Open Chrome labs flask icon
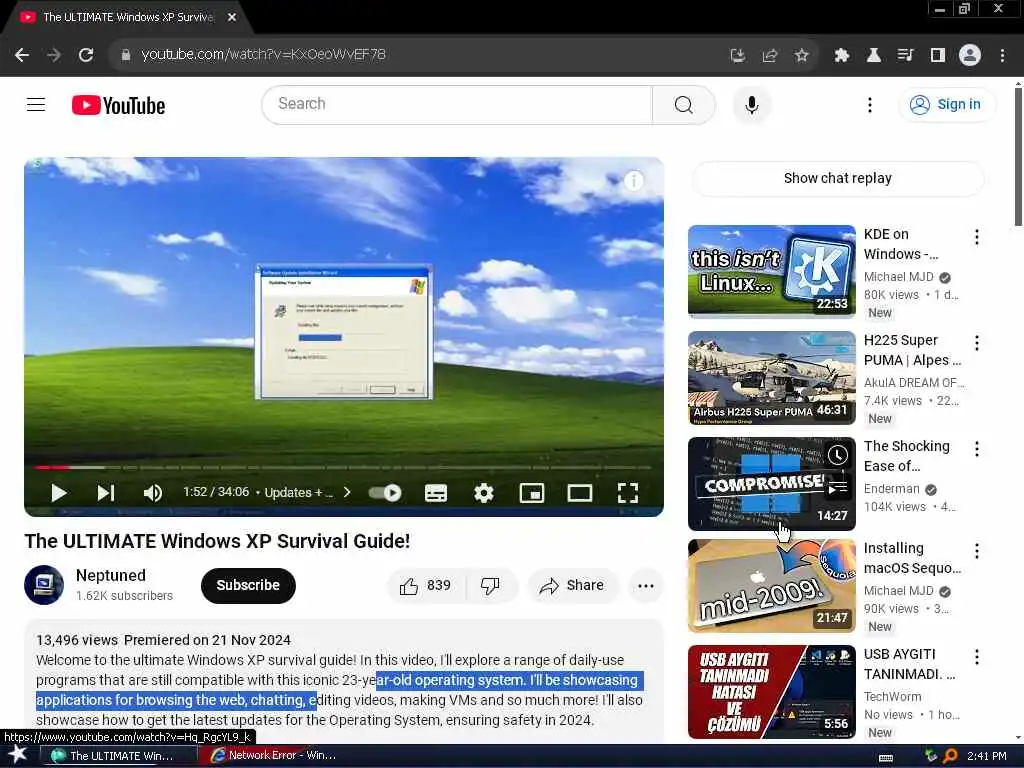The image size is (1024, 768). click(x=873, y=56)
